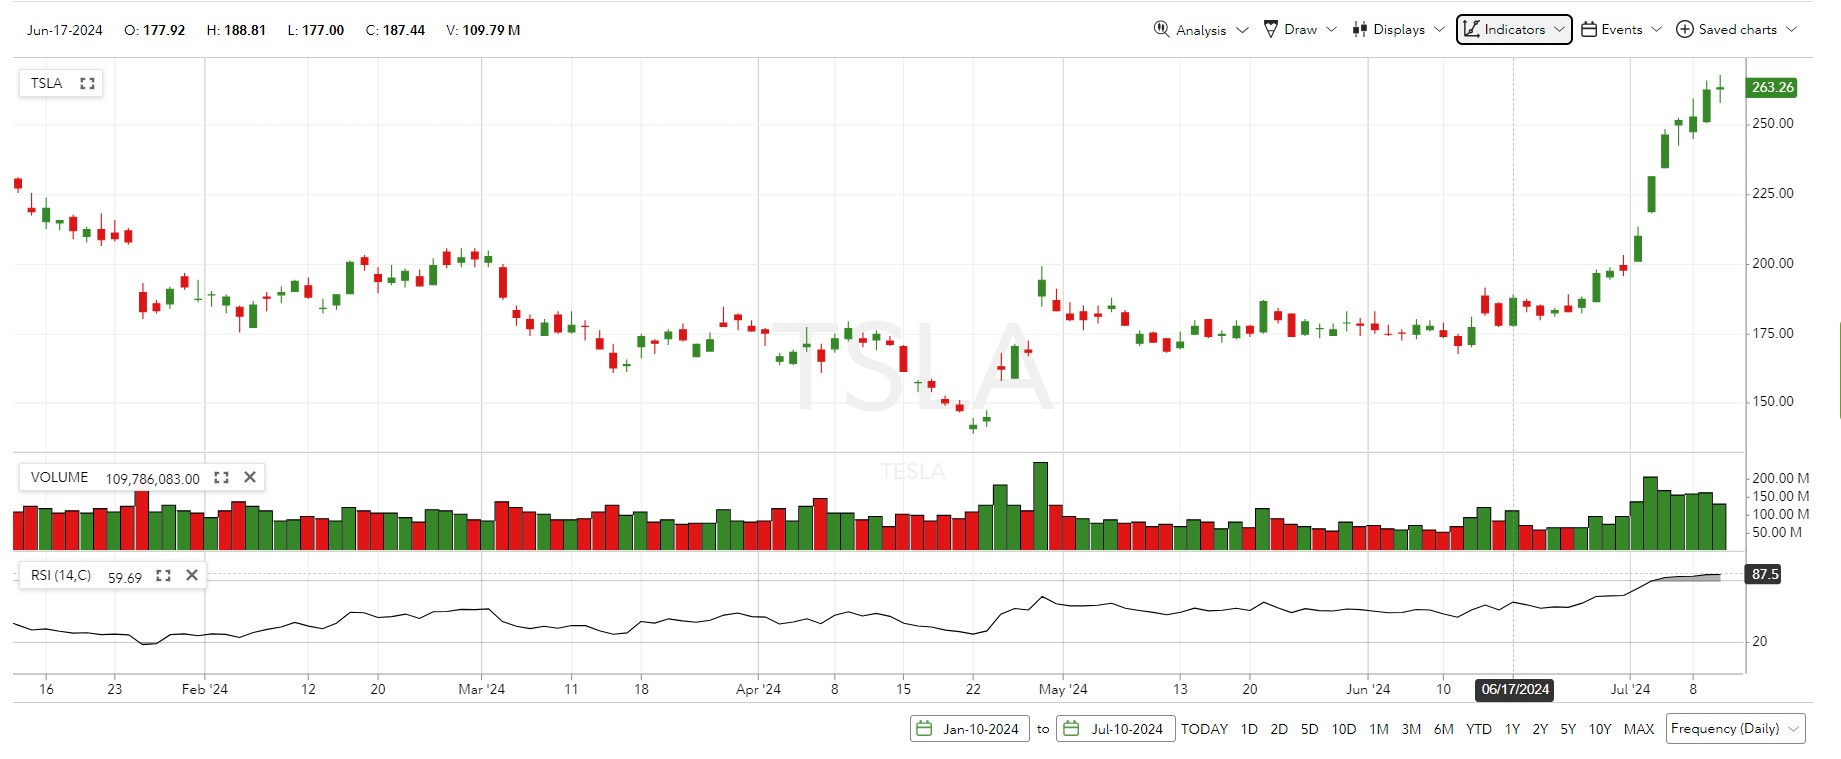1841x759 pixels.
Task: Click the L: 177.00 low readout
Action: (x=316, y=30)
